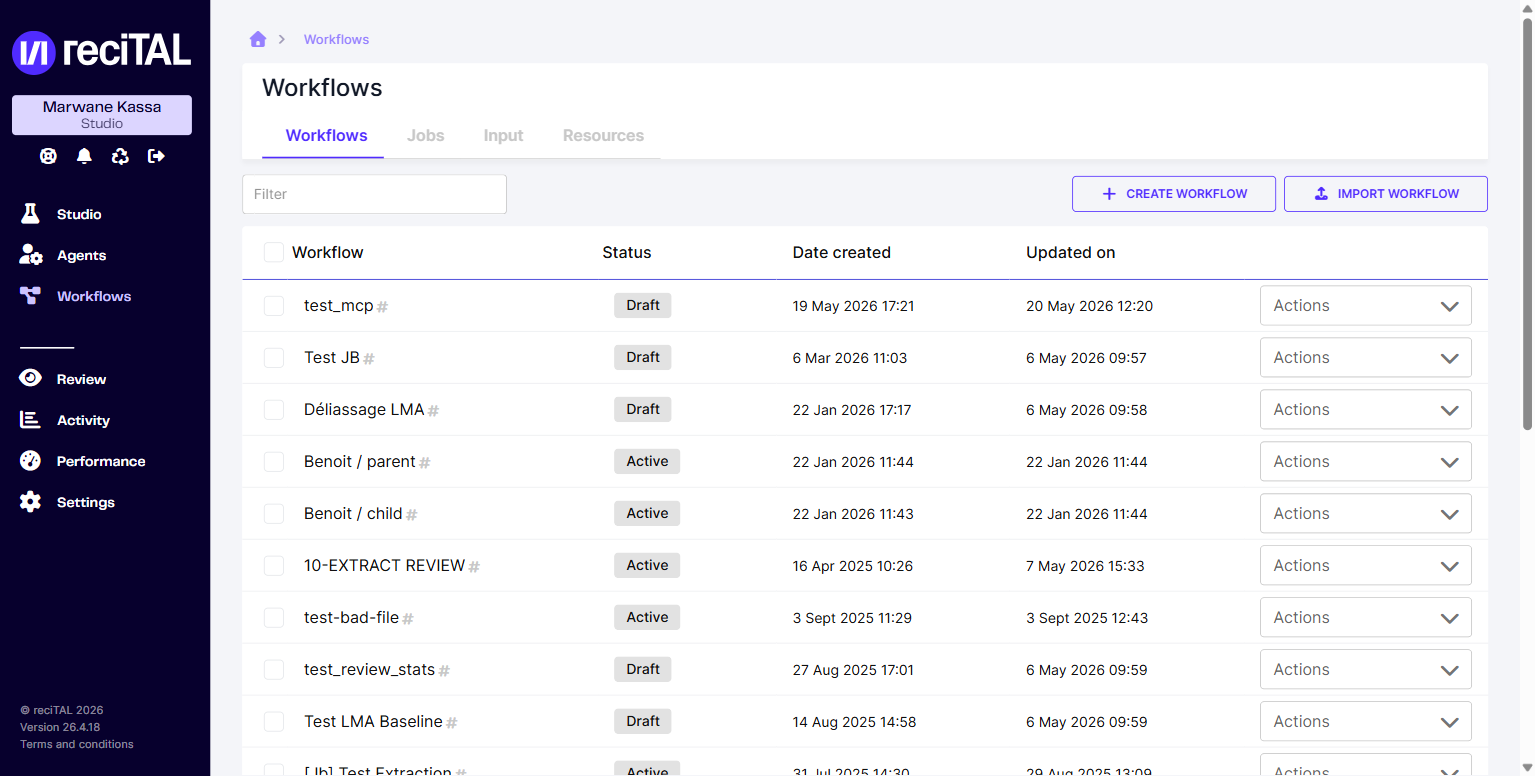This screenshot has height=776, width=1535.
Task: Open the Actions dropdown for Benoit / parent
Action: coord(1365,462)
